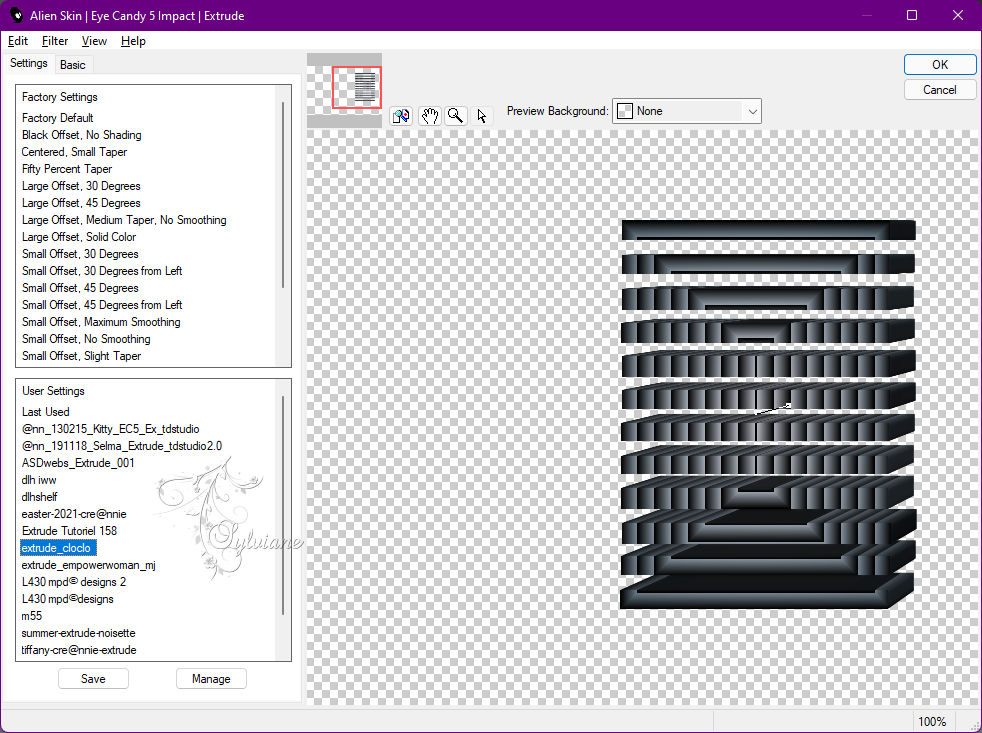This screenshot has height=733, width=982.
Task: Click the Manage settings button
Action: (x=211, y=678)
